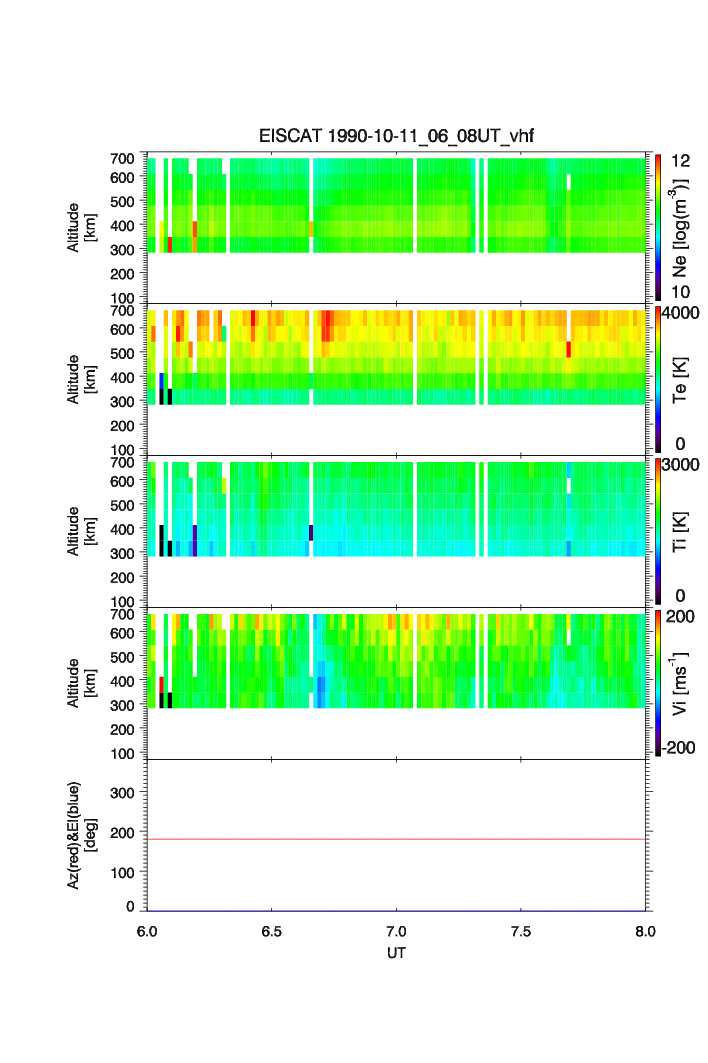Click the 500 altitude tick of the Te panel
This screenshot has width=708, height=1063.
(123, 353)
